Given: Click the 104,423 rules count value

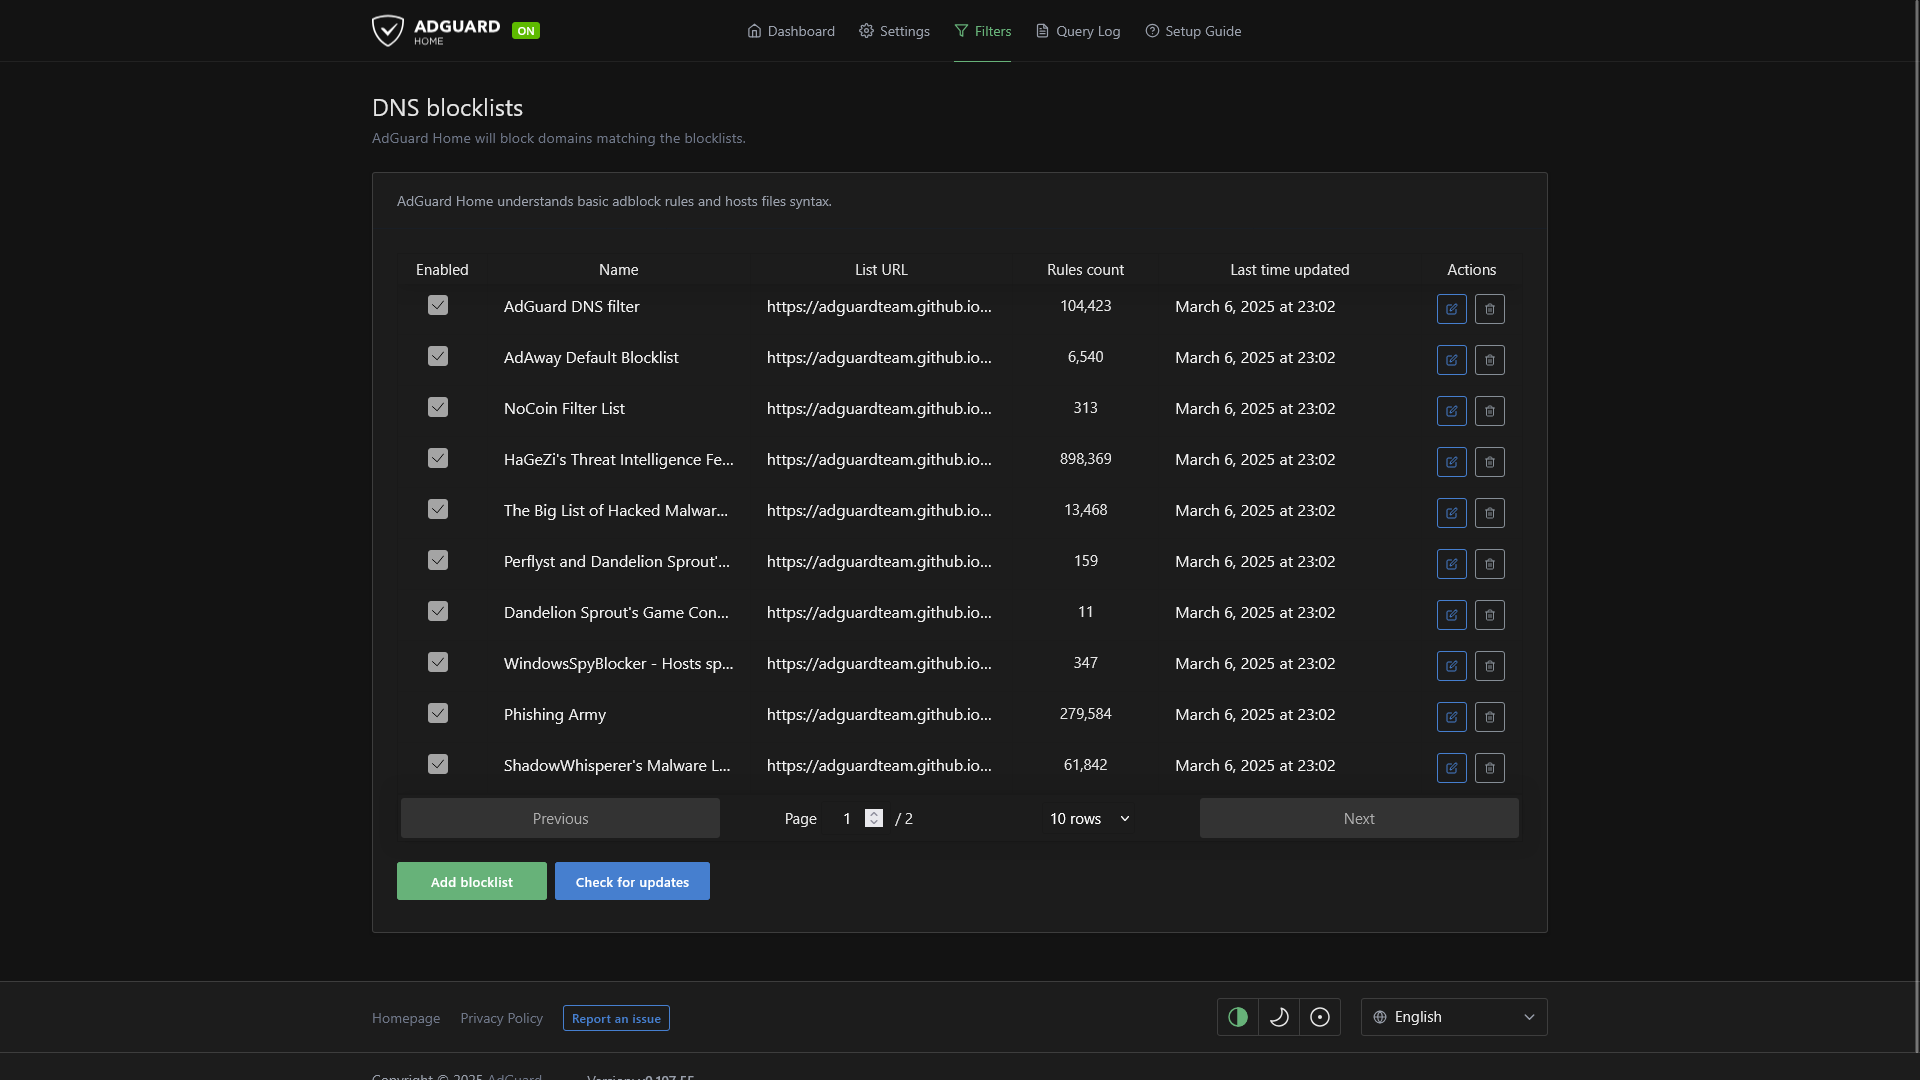Looking at the screenshot, I should point(1085,306).
